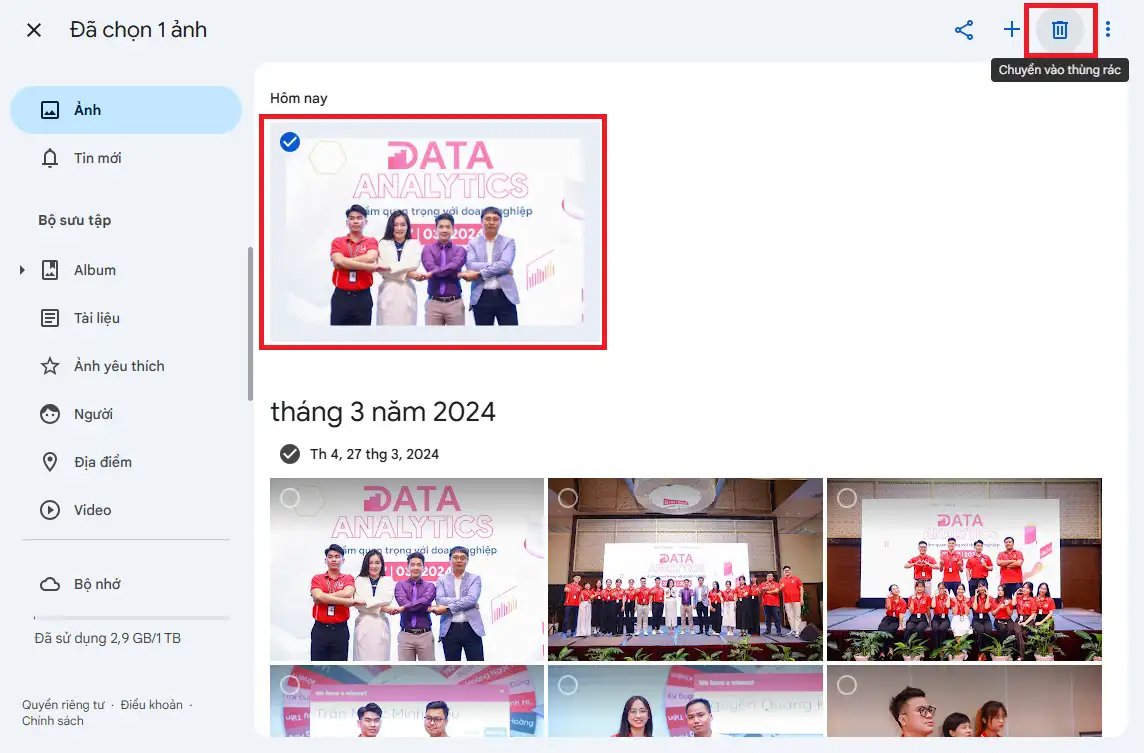Image resolution: width=1144 pixels, height=753 pixels.
Task: Open the Người section in the sidebar
Action: click(x=93, y=414)
